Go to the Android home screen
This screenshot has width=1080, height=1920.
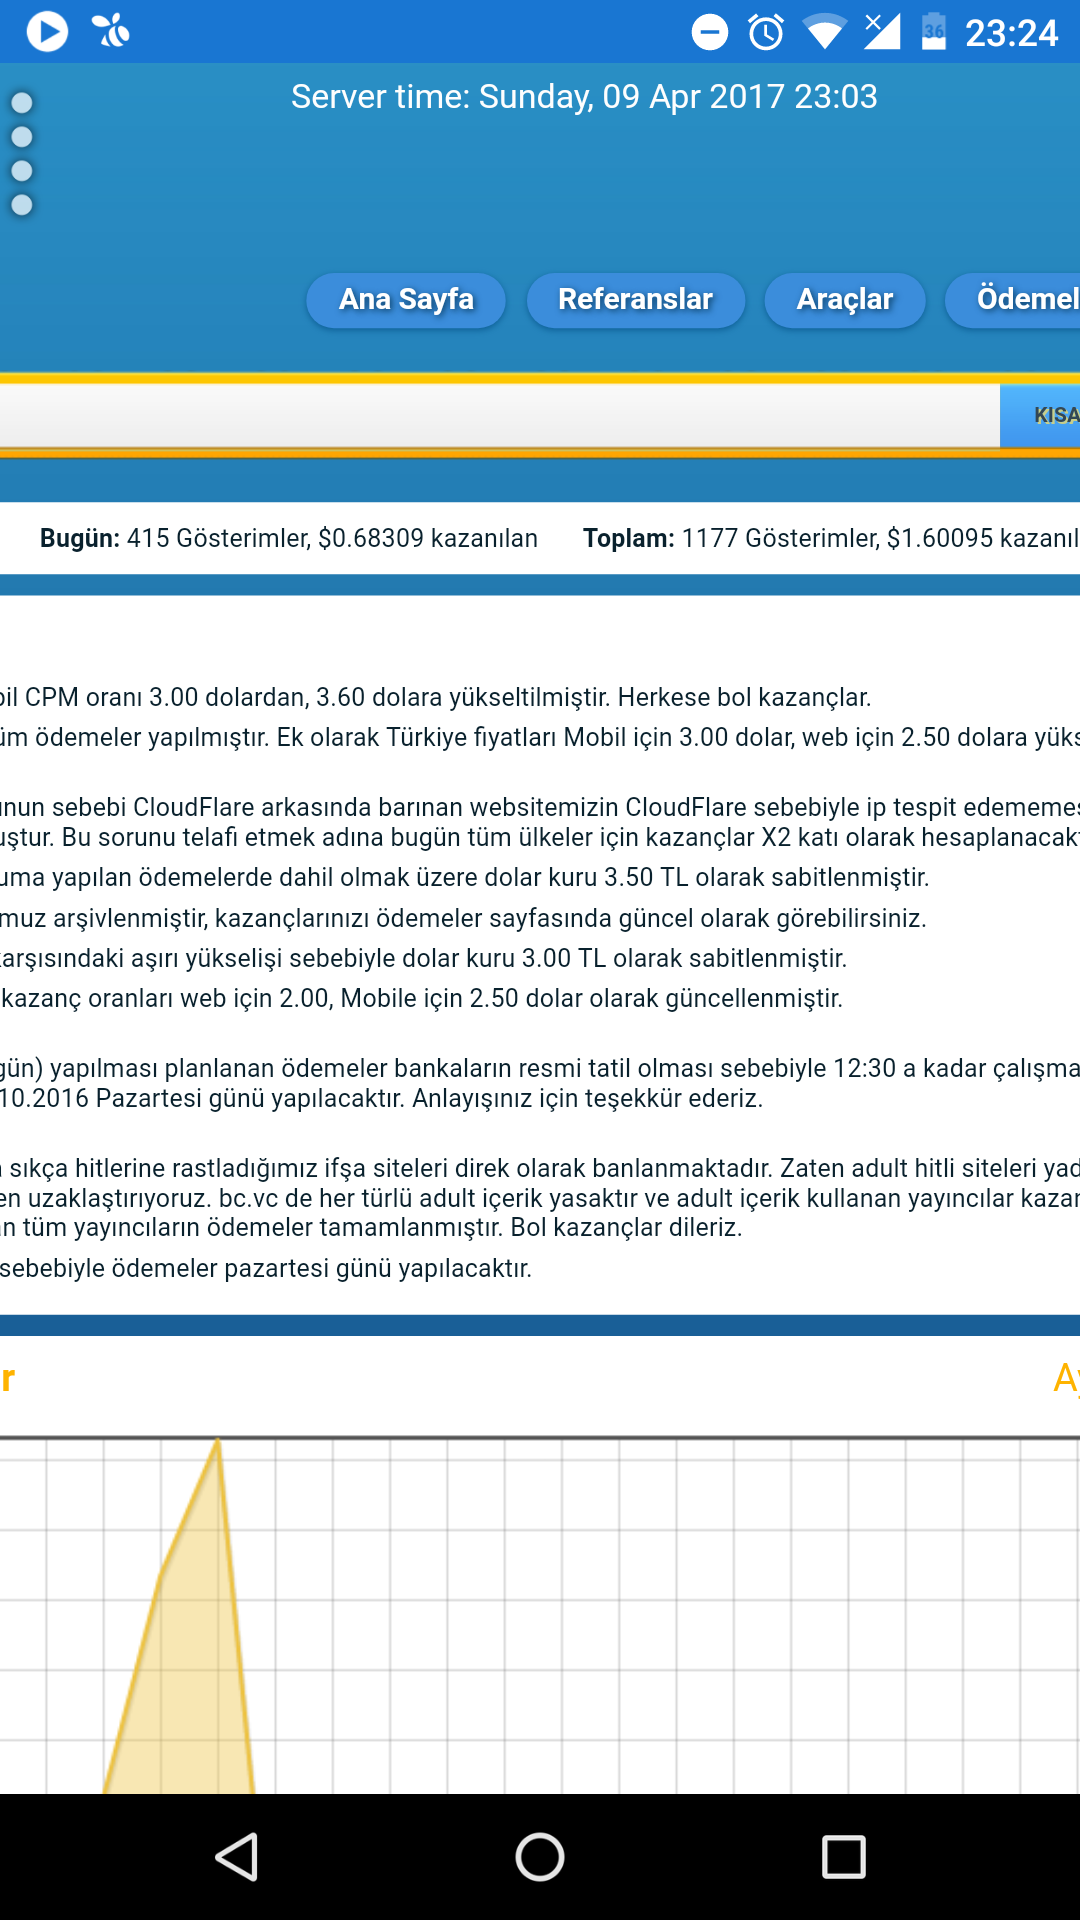540,1857
